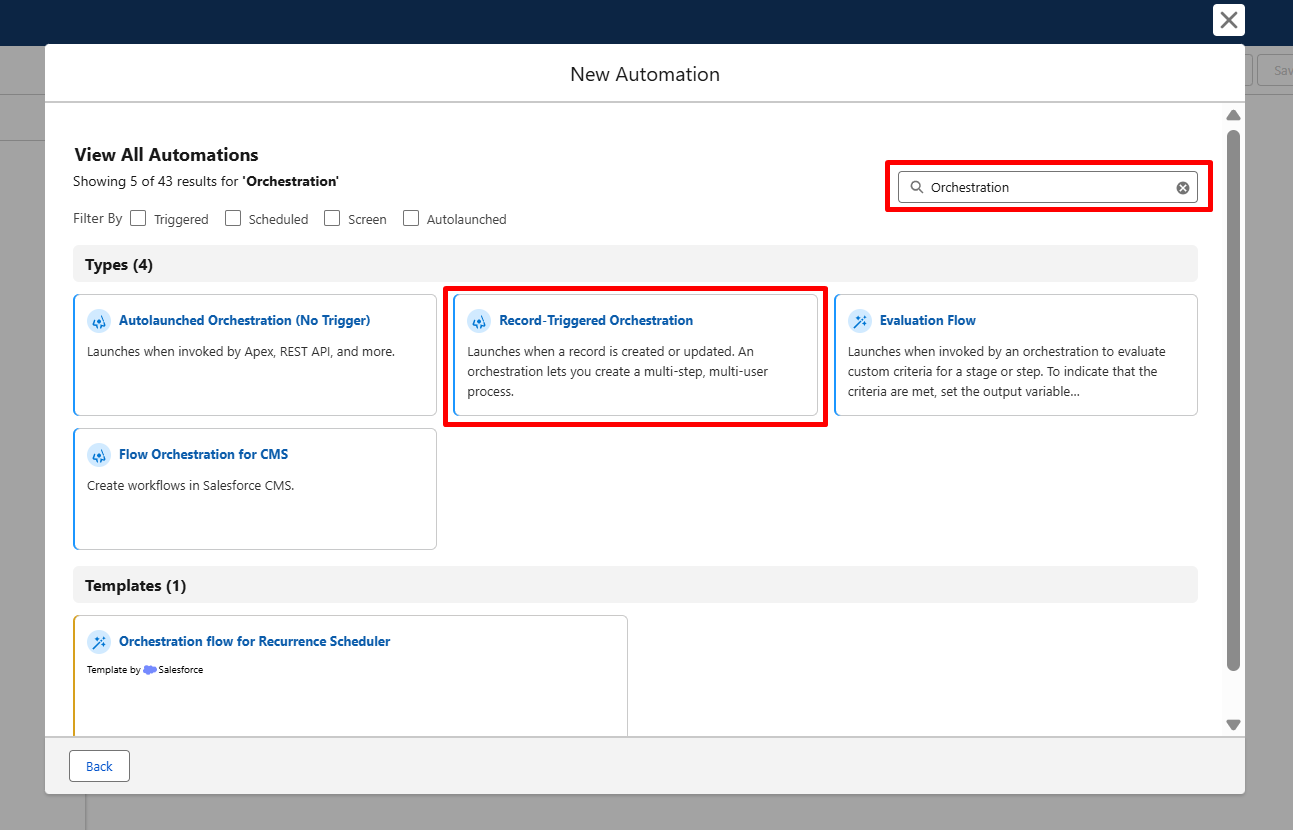Screen dimensions: 1293x830
Task: Enable the Scheduled filter checkbox
Action: pos(233,218)
